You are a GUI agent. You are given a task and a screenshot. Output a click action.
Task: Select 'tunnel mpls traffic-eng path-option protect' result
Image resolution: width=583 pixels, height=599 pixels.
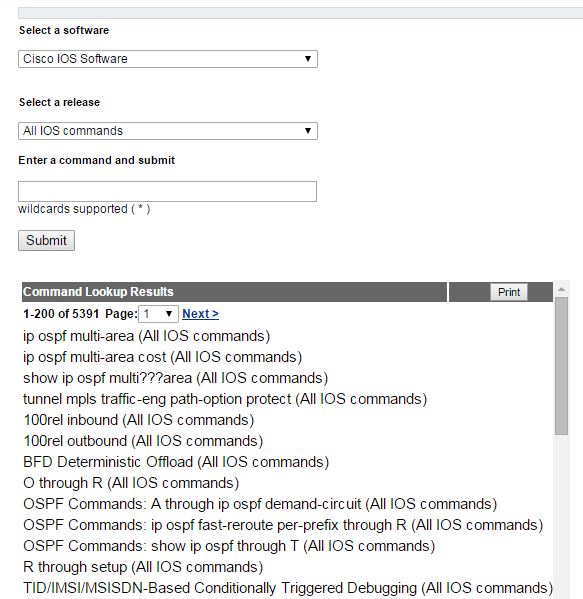225,399
